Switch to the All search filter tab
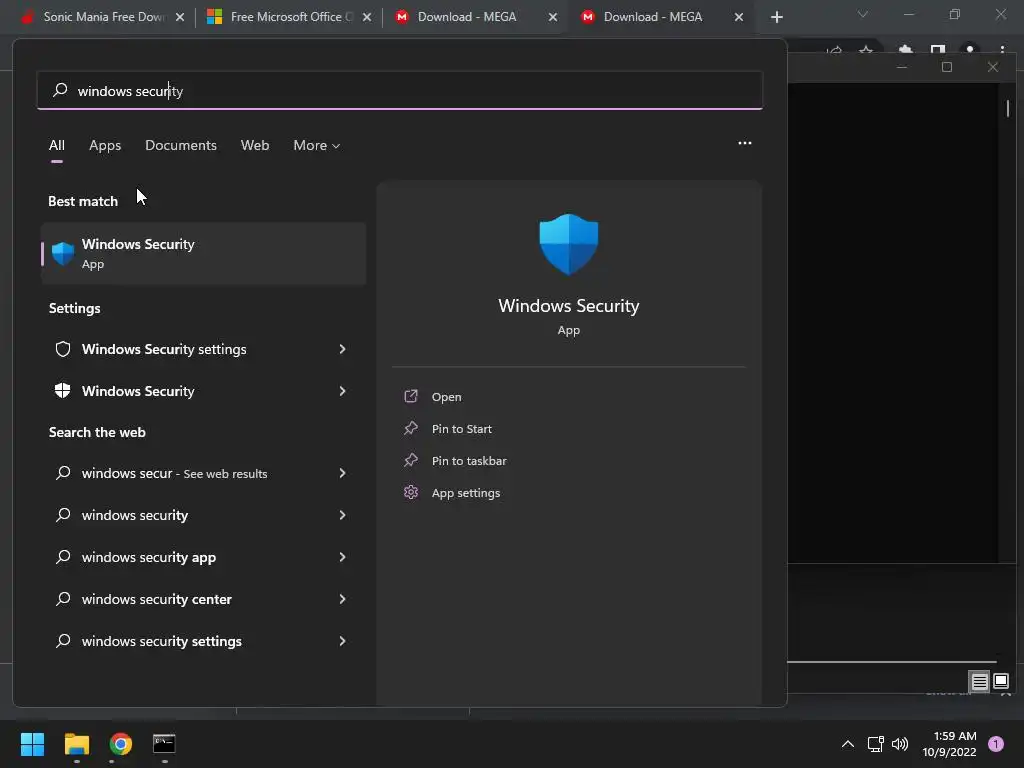The image size is (1024, 768). [57, 145]
